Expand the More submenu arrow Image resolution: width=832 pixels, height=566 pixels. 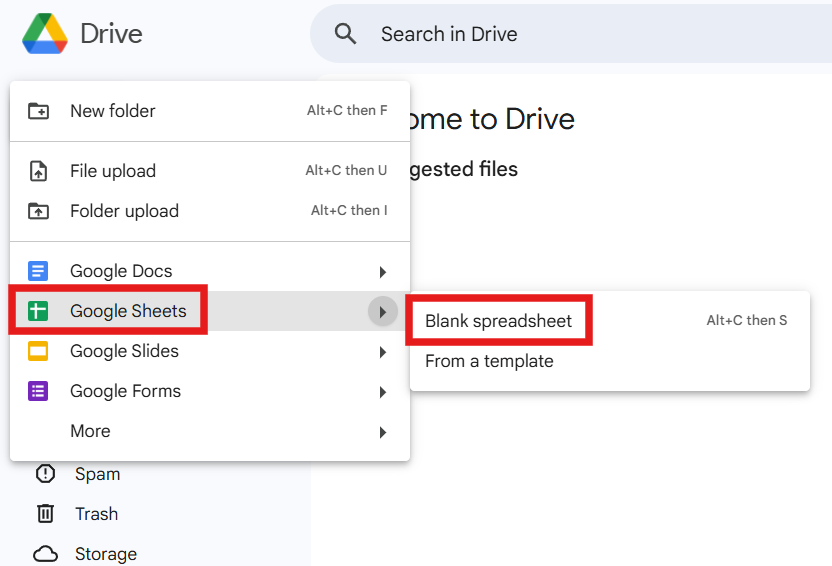(x=382, y=432)
